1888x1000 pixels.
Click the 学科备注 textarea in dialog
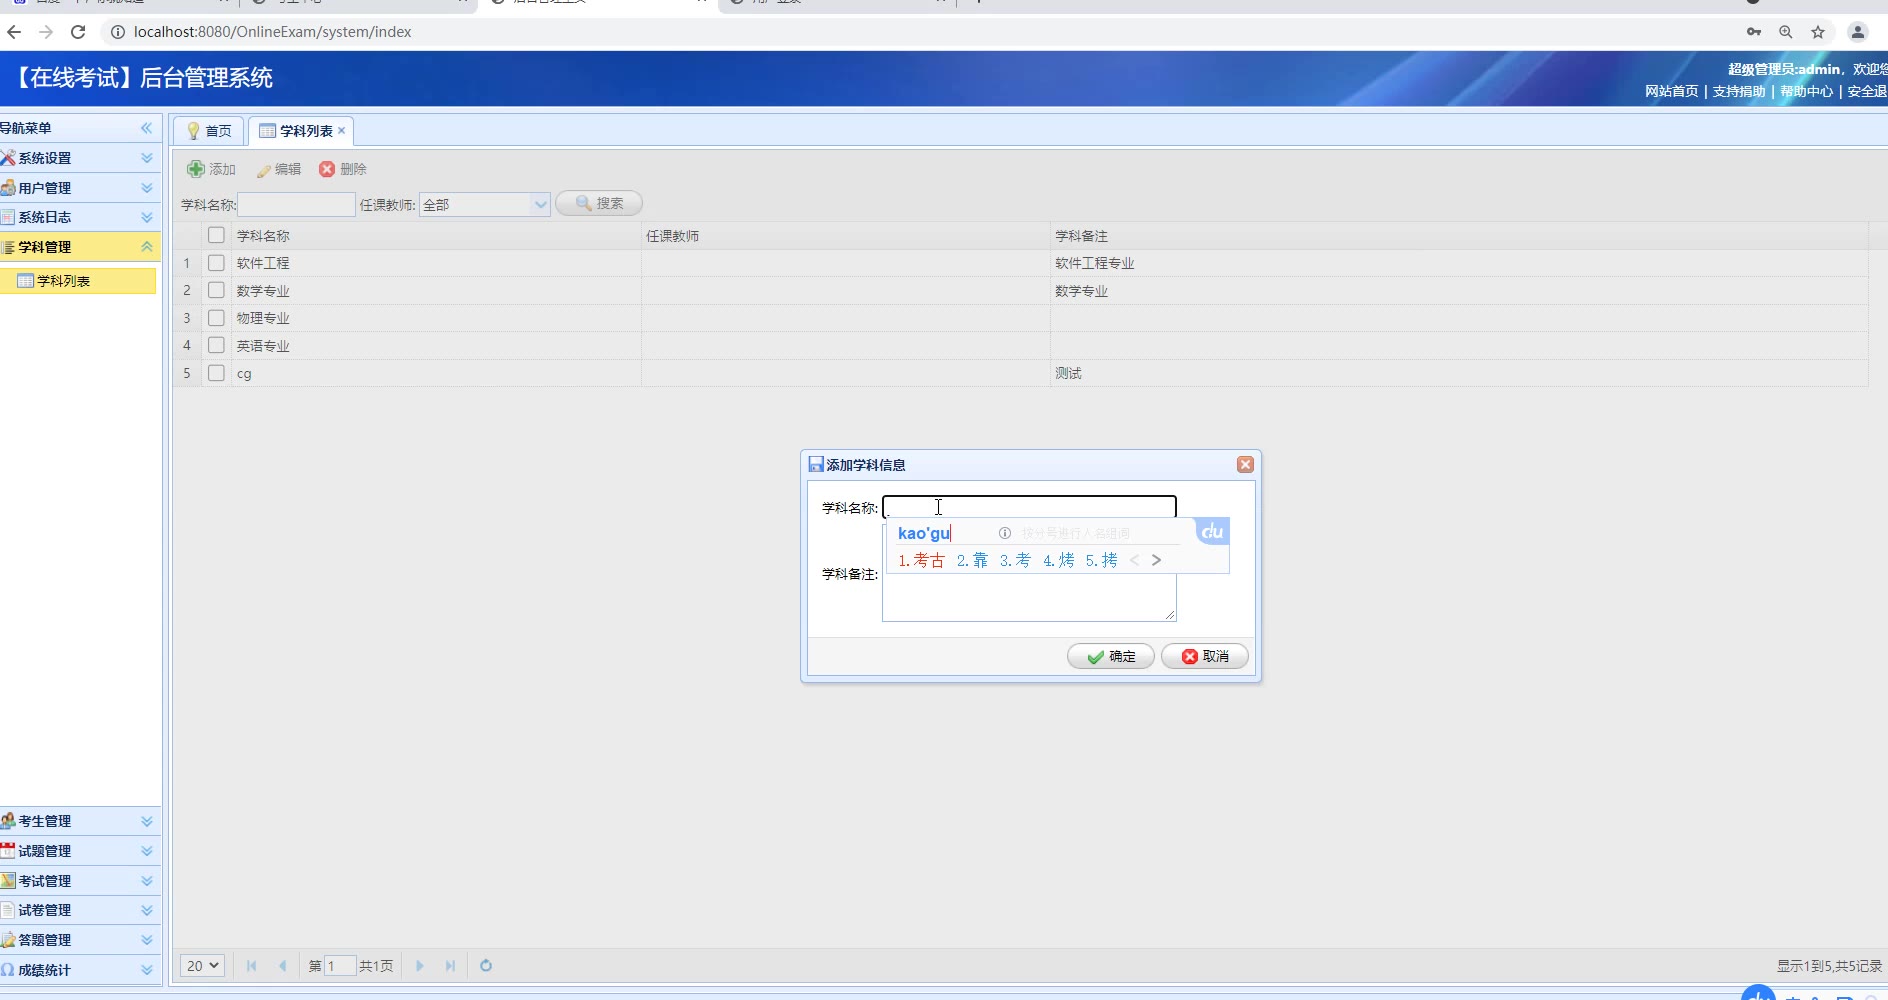coord(1028,598)
